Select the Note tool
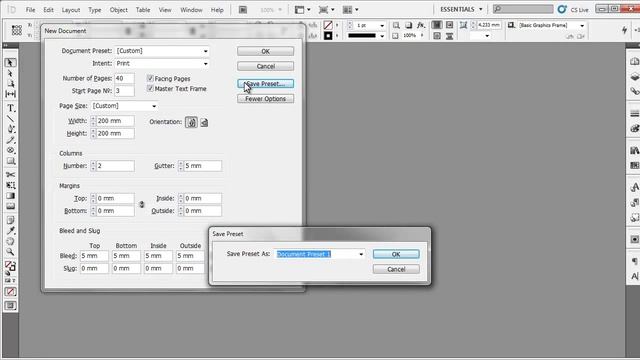Image resolution: width=640 pixels, height=360 pixels. pyautogui.click(x=11, y=220)
